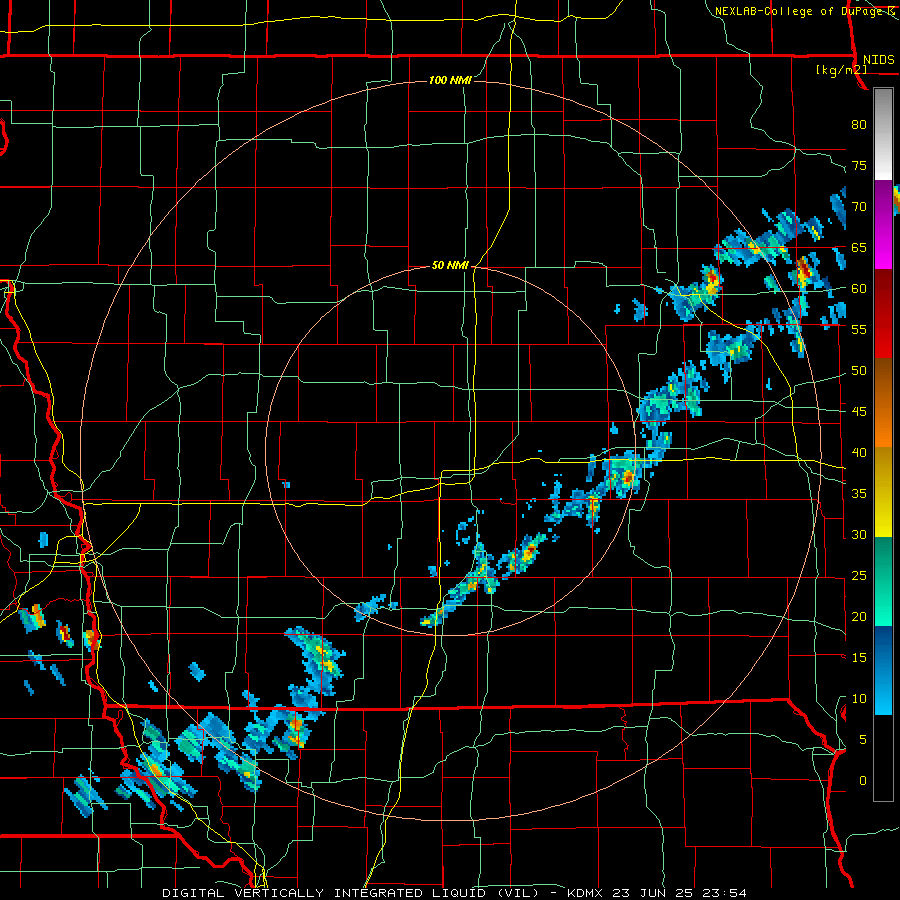This screenshot has width=900, height=900.
Task: Click the 0 value on the color scale
Action: click(863, 781)
